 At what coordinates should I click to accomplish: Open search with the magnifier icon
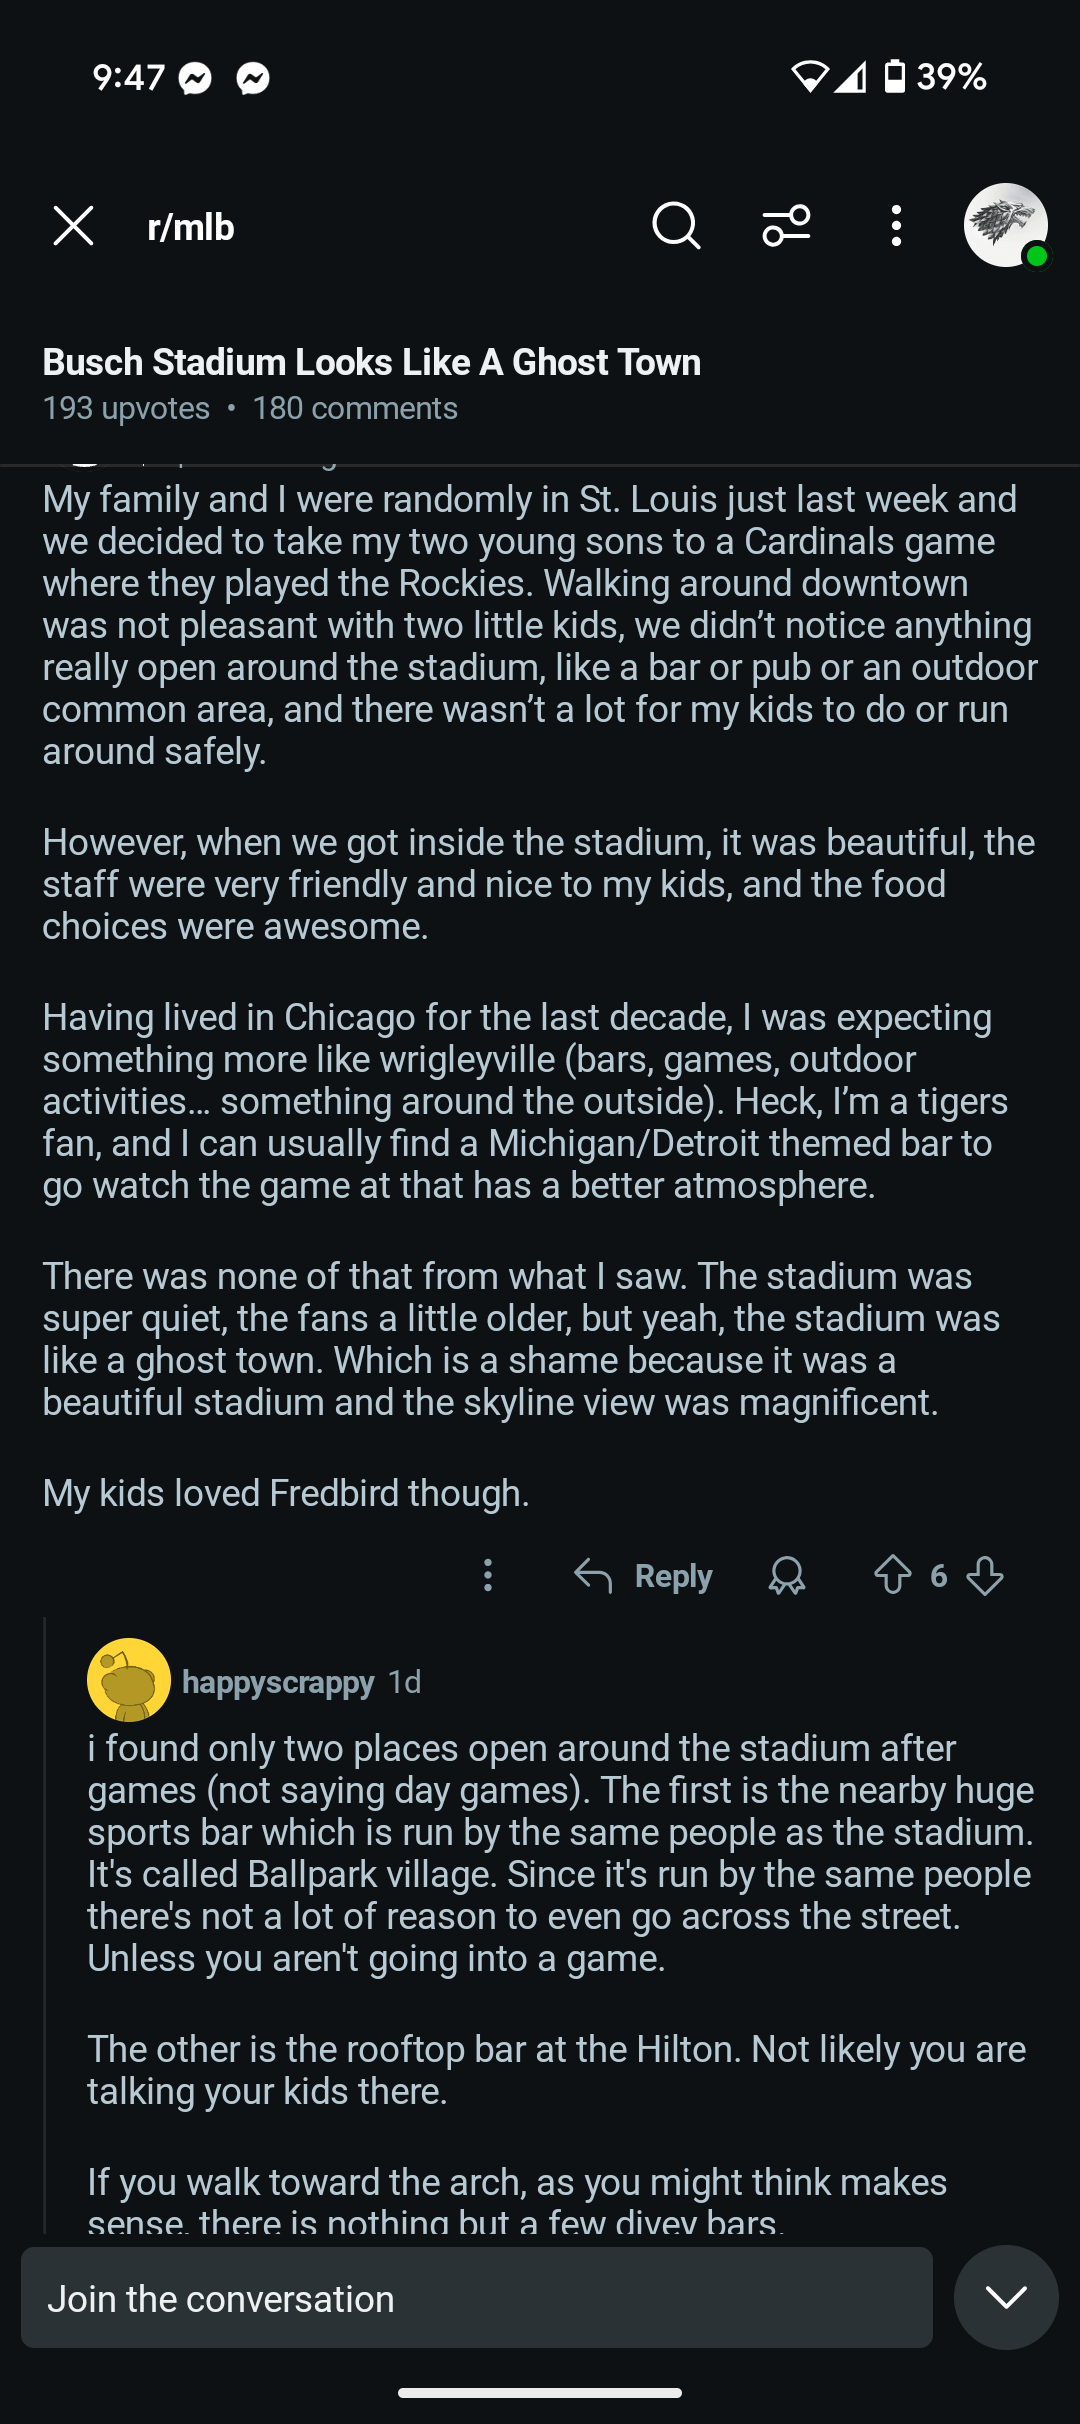676,226
